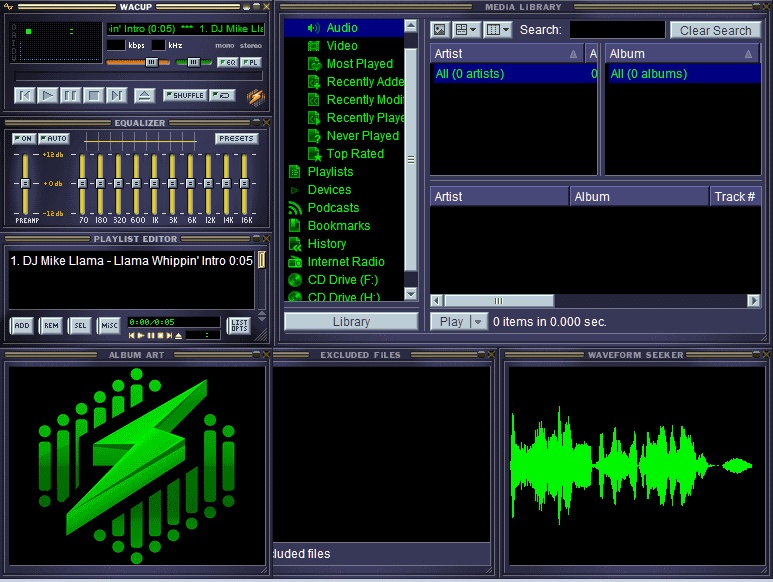Screen dimensions: 773x582
Task: Toggle the equalizer ON button
Action: (x=24, y=139)
